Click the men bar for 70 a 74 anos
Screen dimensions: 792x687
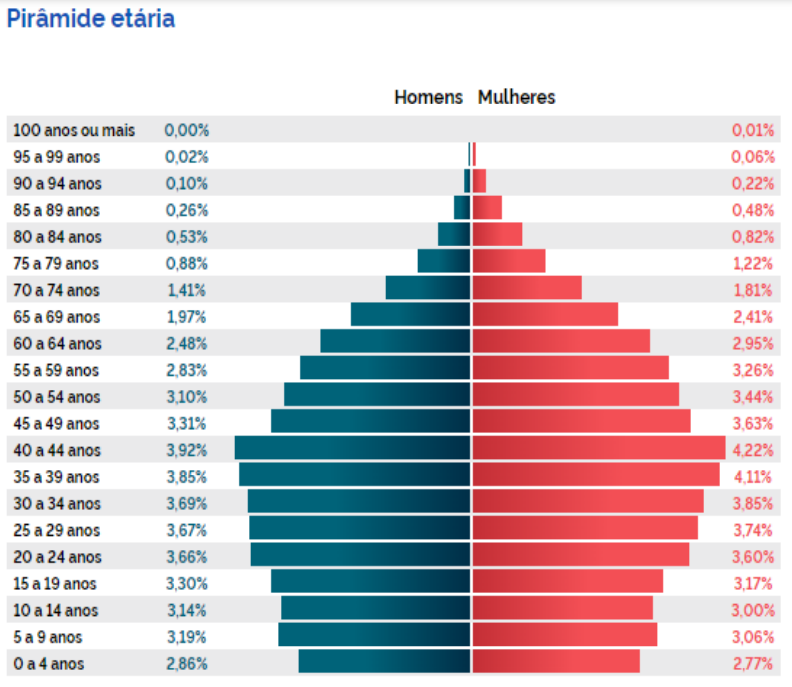(428, 287)
